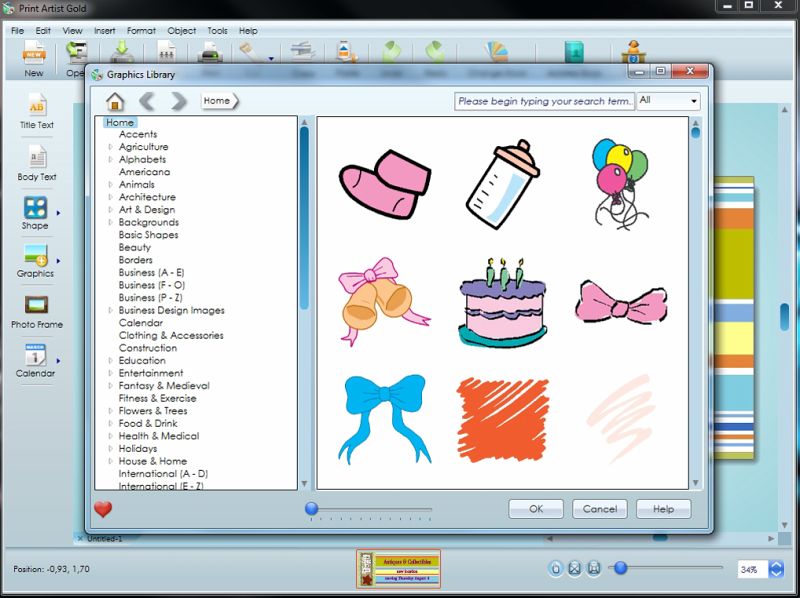
Task: Select the colorful balloons graphic
Action: click(x=619, y=184)
